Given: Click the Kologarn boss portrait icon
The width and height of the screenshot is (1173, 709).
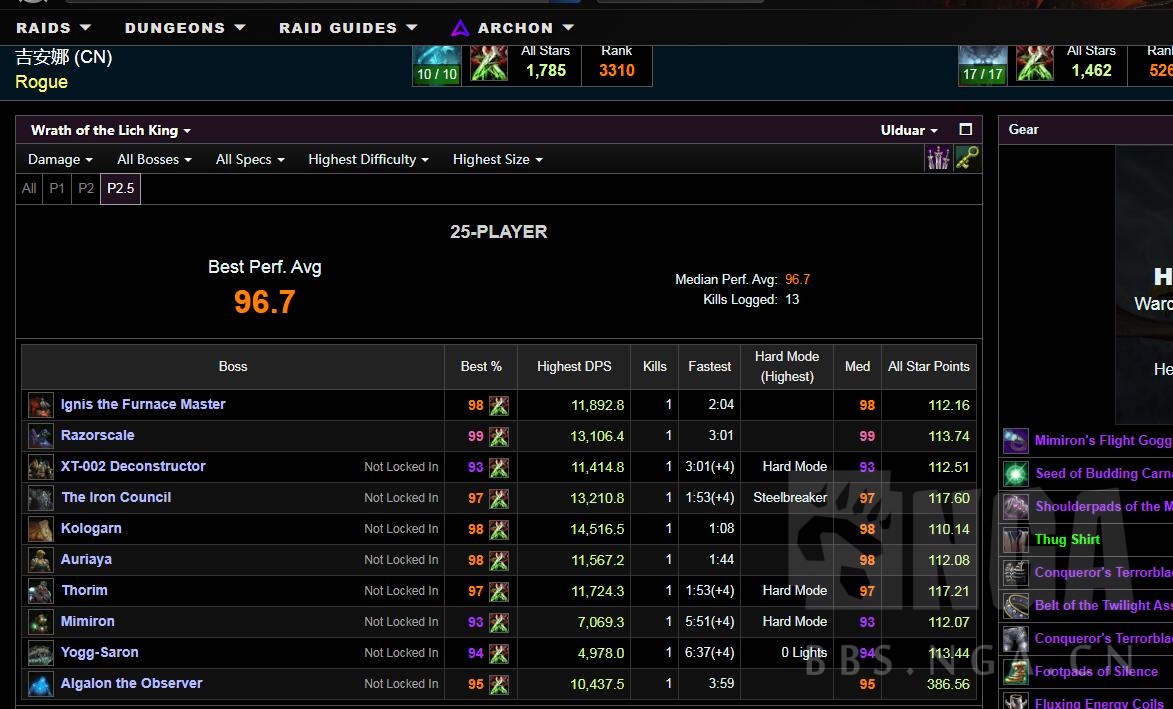Looking at the screenshot, I should (40, 530).
